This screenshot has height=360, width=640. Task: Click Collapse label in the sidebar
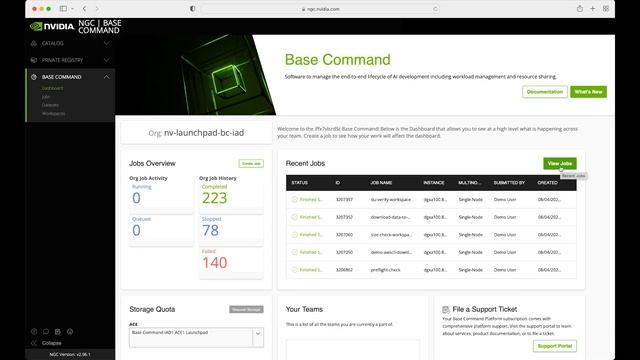coord(51,343)
